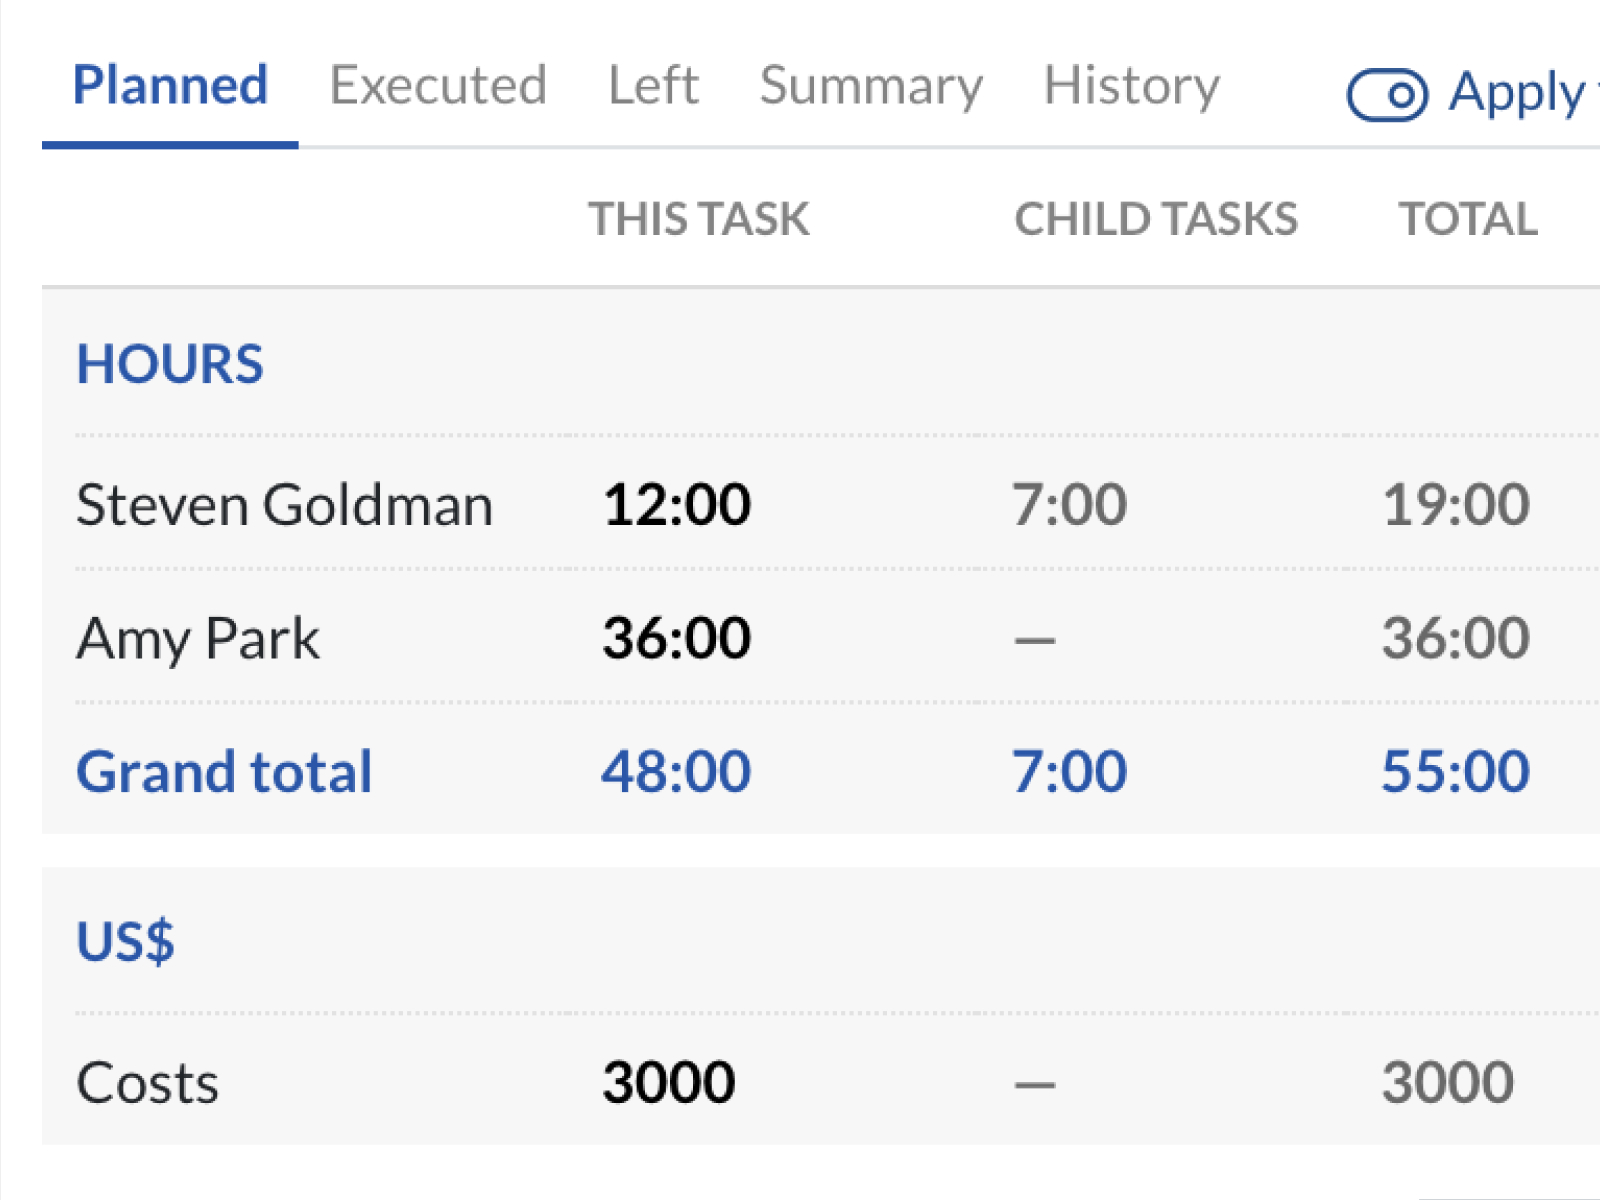Select the HOURS section heading
The image size is (1600, 1200).
(x=170, y=364)
